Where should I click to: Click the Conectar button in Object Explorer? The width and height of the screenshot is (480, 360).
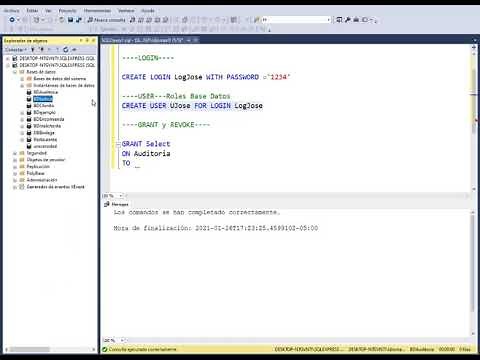pyautogui.click(x=15, y=50)
